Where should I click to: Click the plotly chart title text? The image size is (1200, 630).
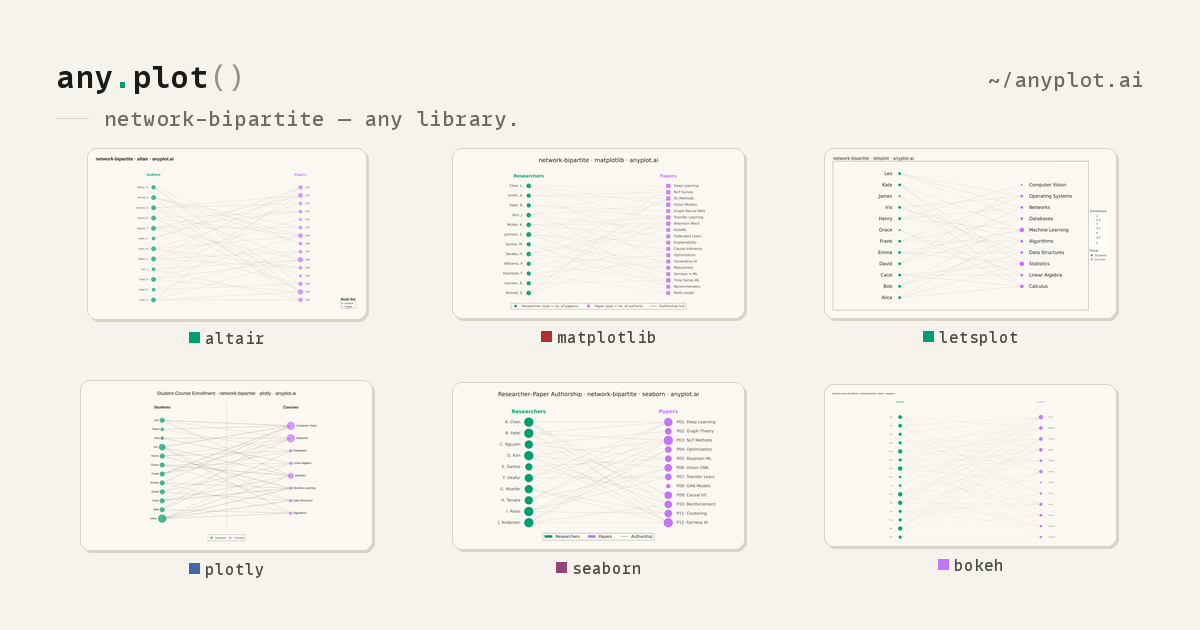pyautogui.click(x=226, y=393)
